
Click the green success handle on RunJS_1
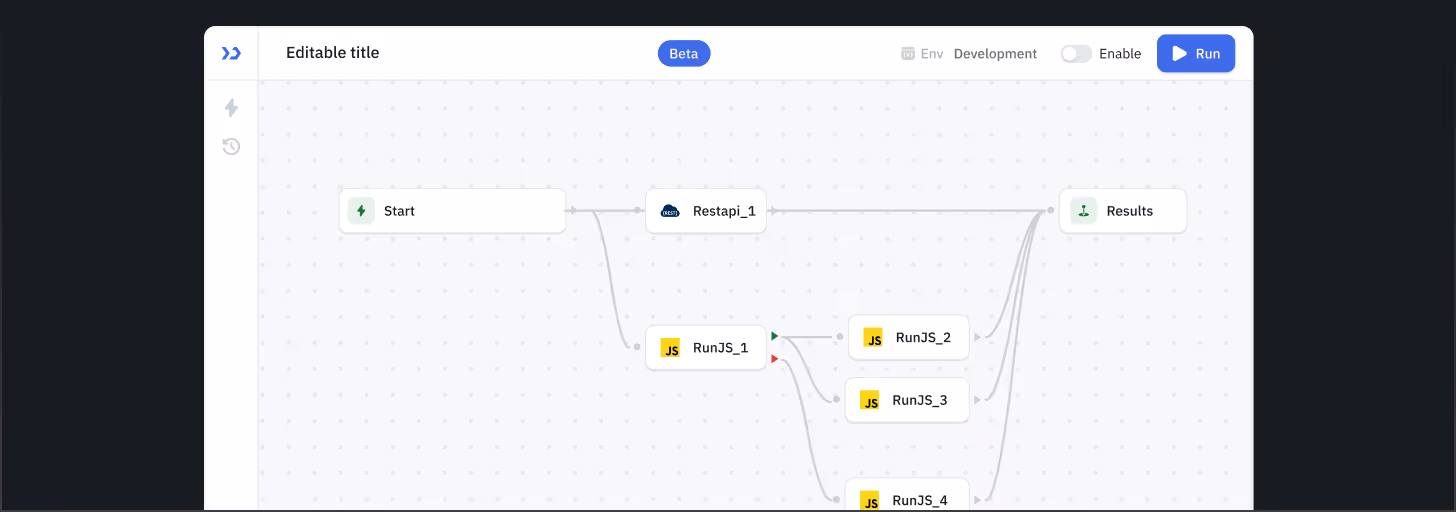point(774,336)
